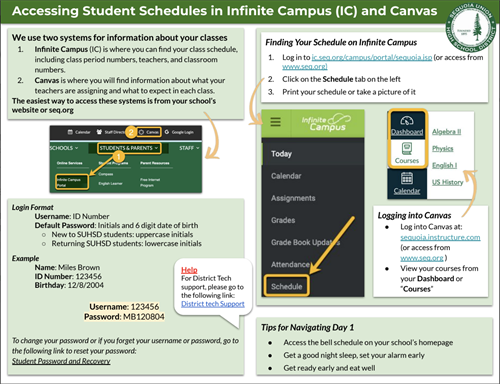Open the Student Password and Recovery link
This screenshot has height=384, width=500.
click(x=61, y=361)
